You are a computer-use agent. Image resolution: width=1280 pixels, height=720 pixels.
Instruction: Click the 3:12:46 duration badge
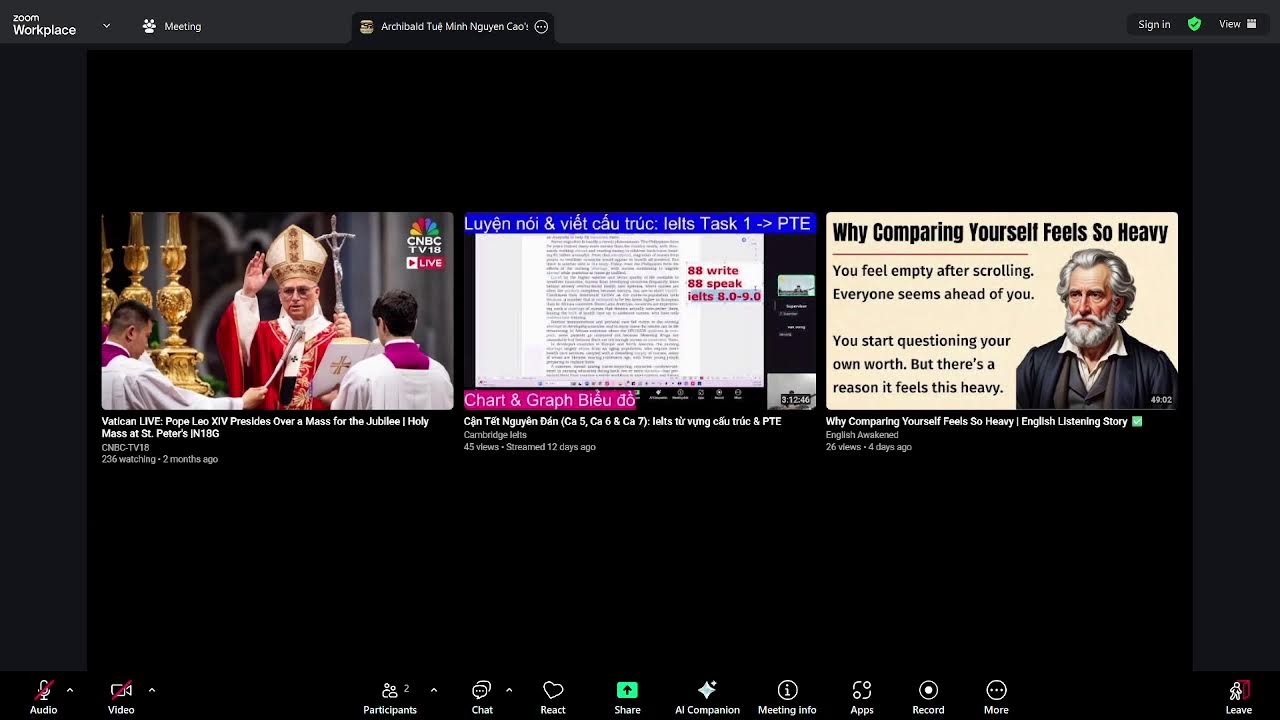796,400
